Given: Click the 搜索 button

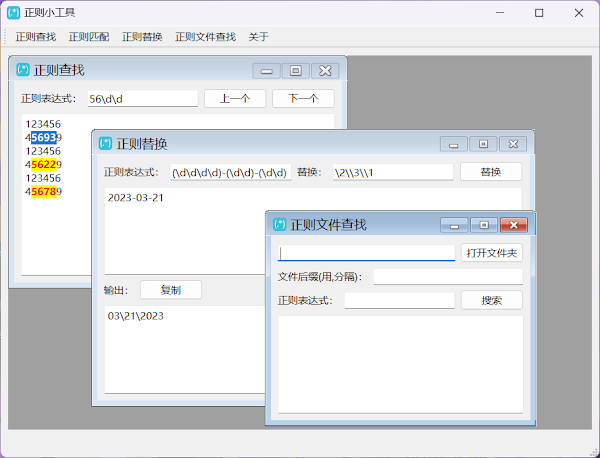Looking at the screenshot, I should [x=492, y=300].
